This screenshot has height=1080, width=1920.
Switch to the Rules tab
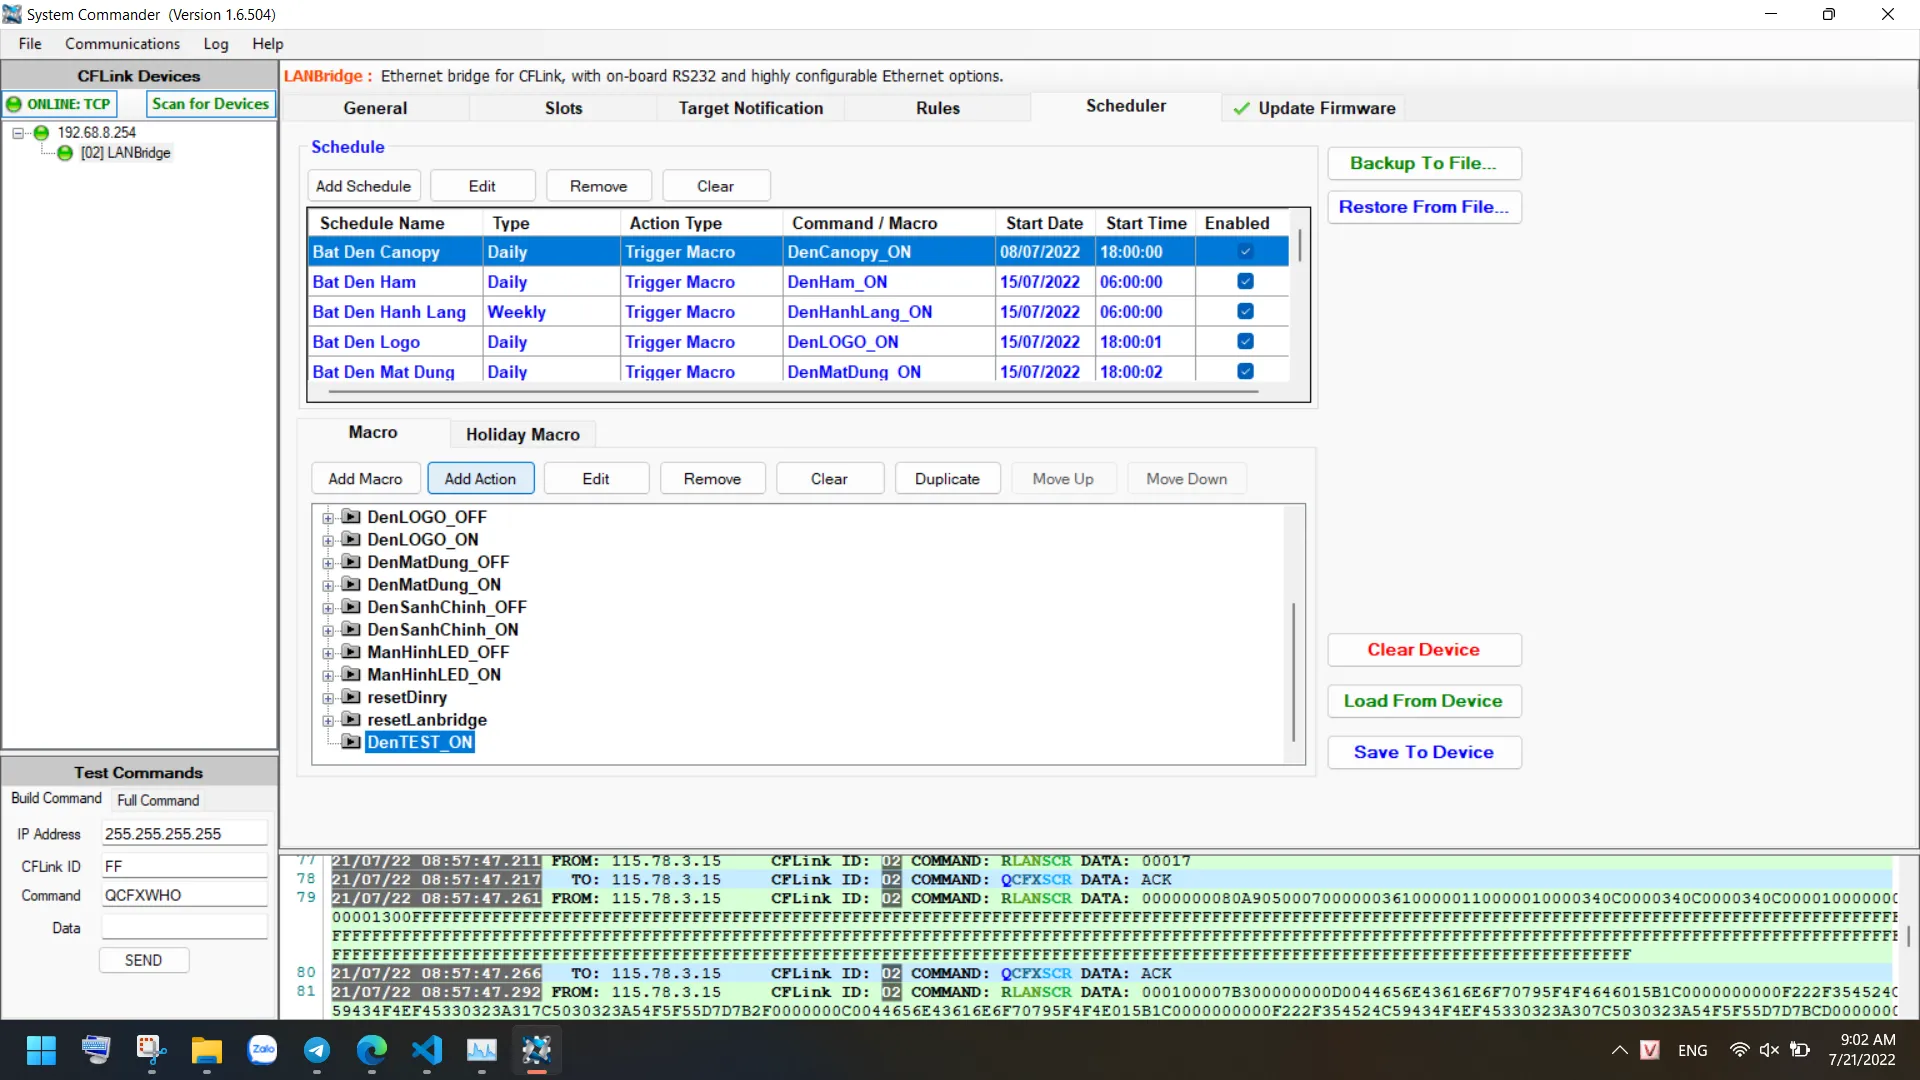tap(937, 108)
